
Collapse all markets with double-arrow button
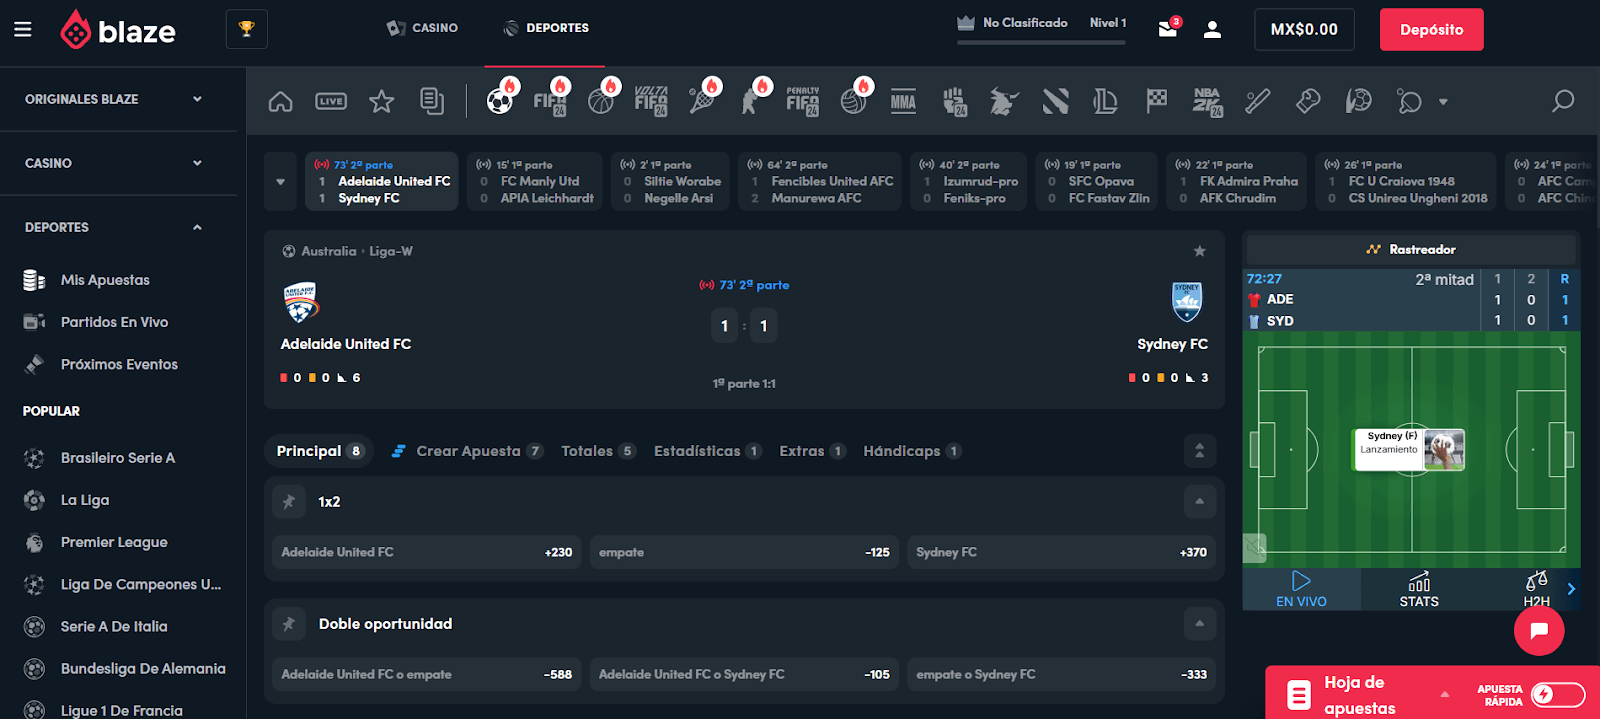[1199, 451]
